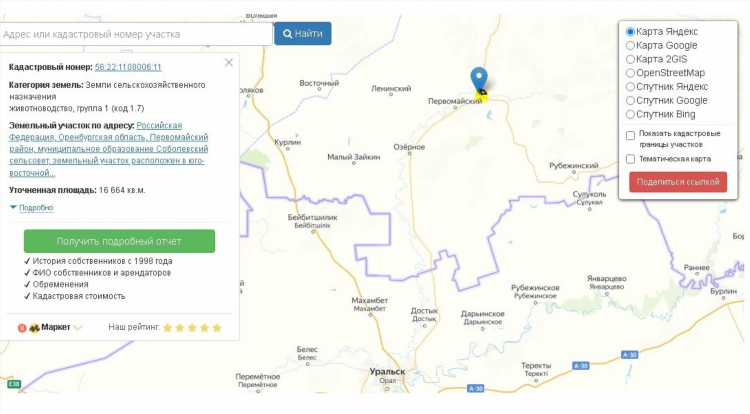Click the Первомайский town label

(x=455, y=101)
